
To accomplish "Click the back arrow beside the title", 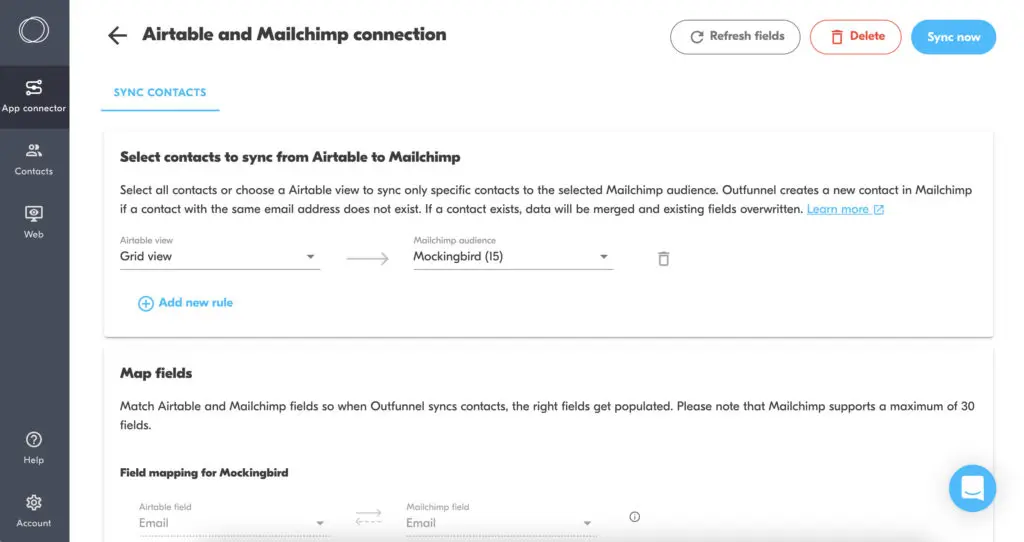I will click(x=118, y=36).
